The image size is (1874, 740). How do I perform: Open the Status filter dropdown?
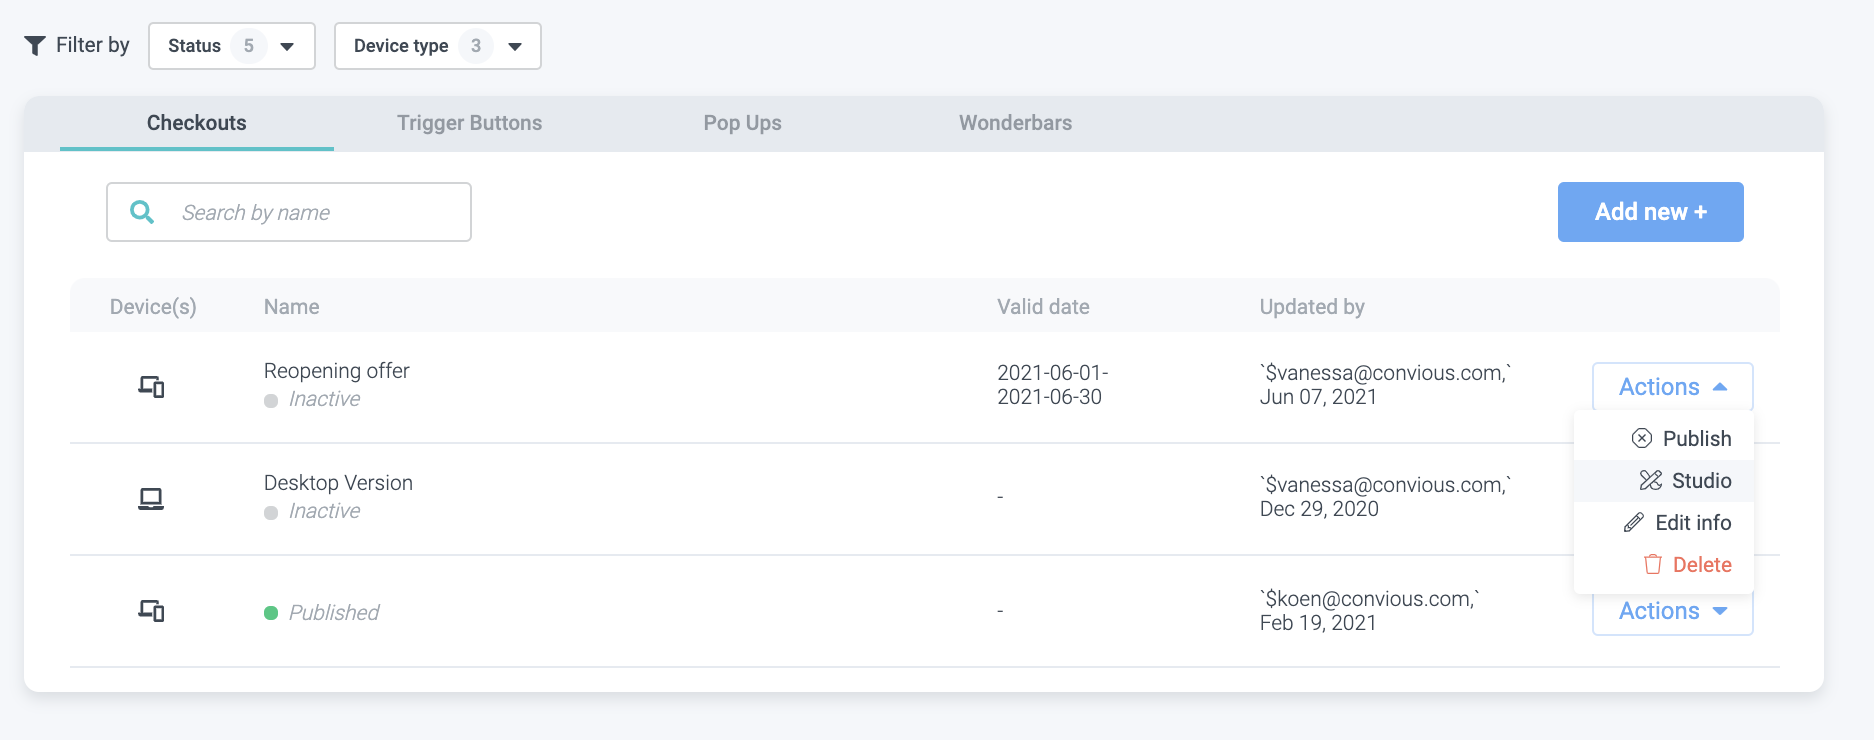click(231, 46)
